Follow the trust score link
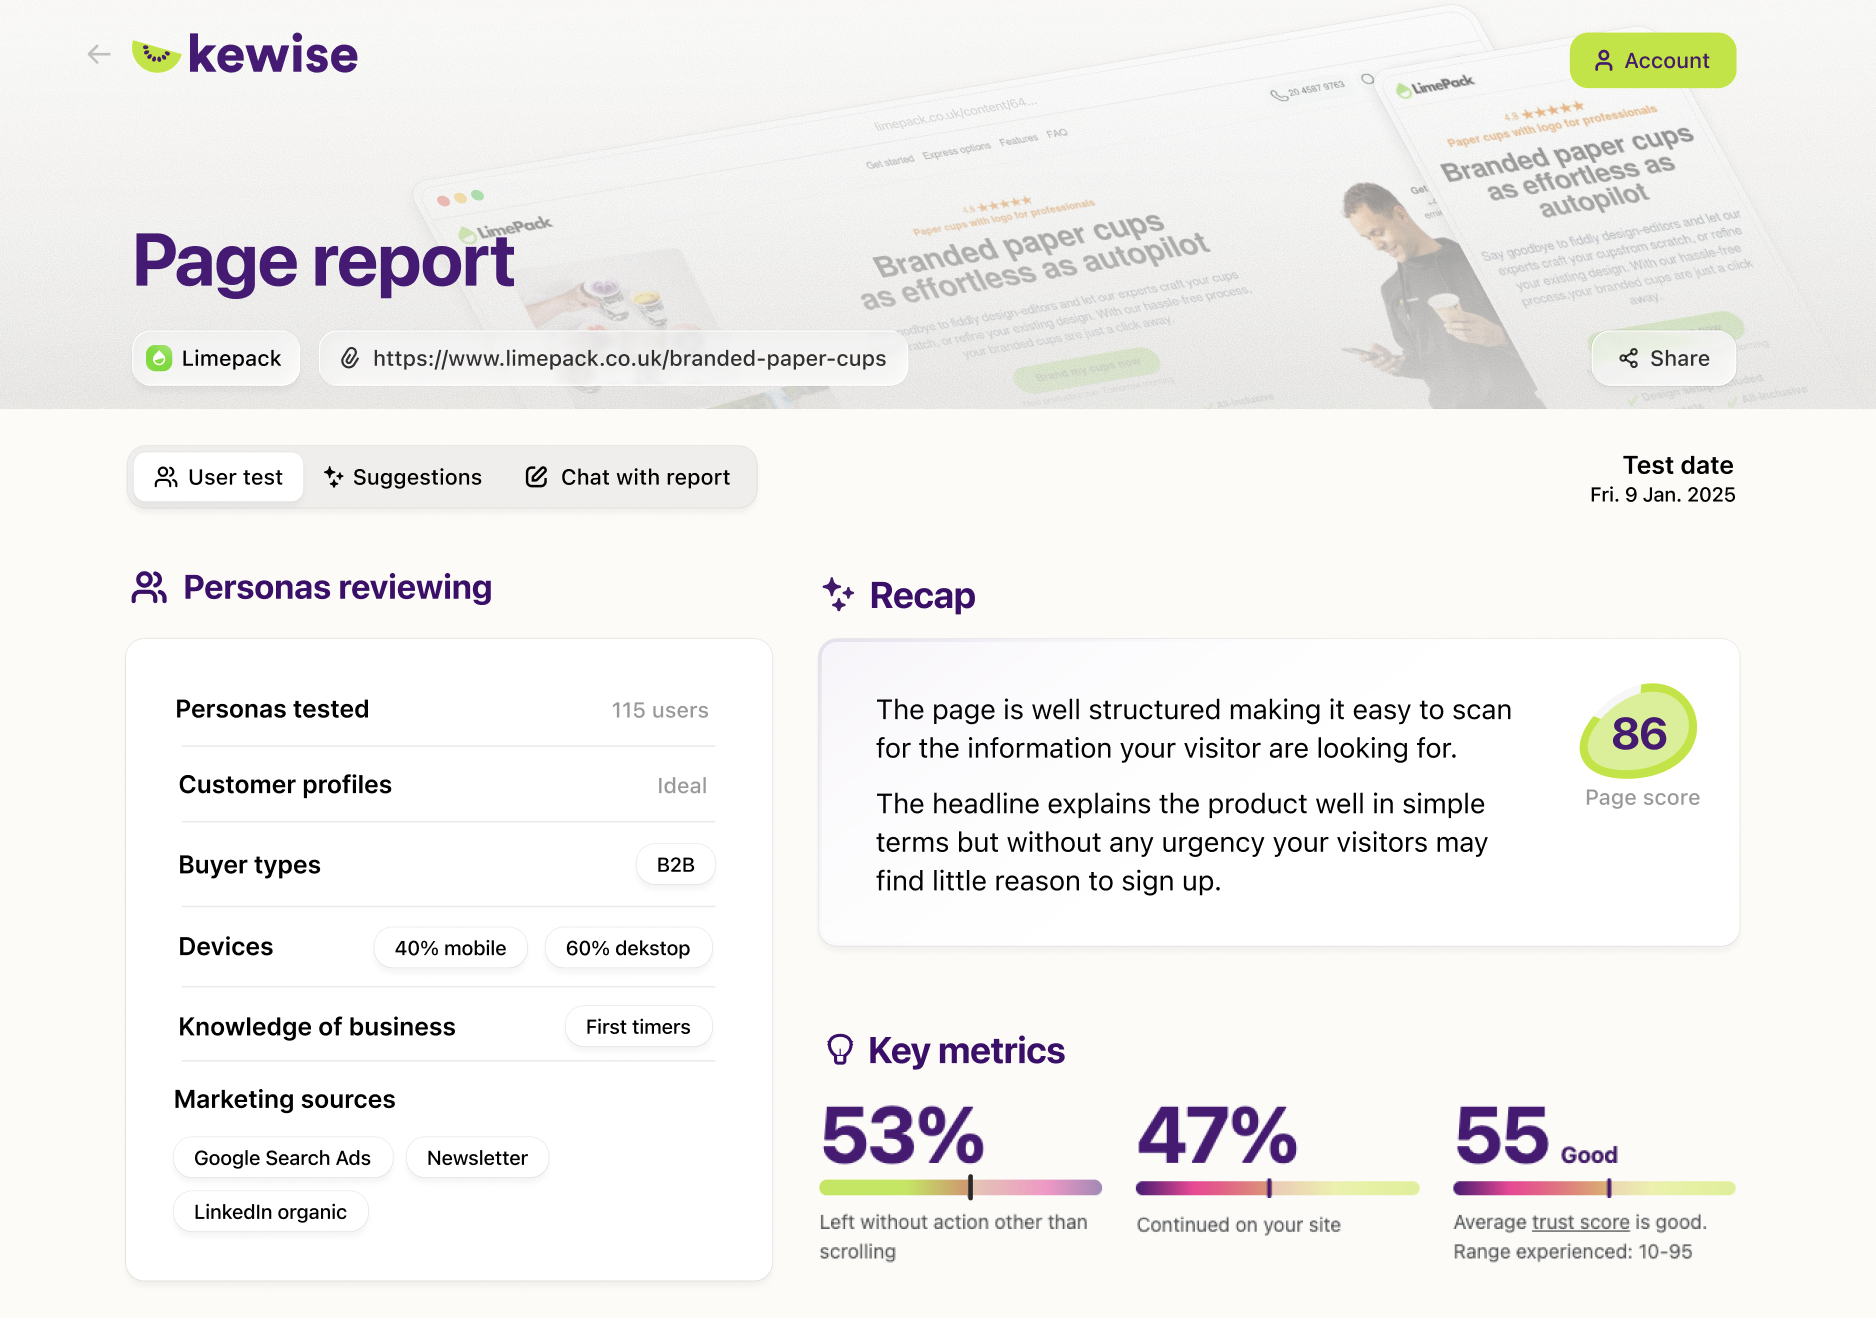 tap(1580, 1222)
